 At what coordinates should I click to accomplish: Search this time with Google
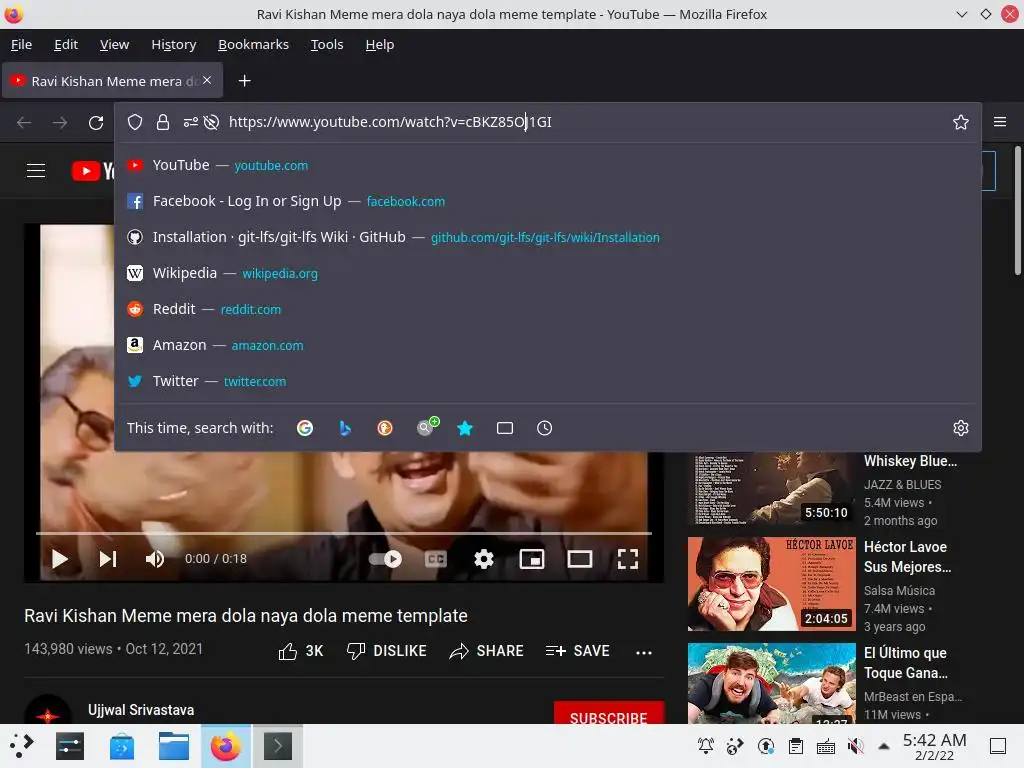click(x=305, y=428)
